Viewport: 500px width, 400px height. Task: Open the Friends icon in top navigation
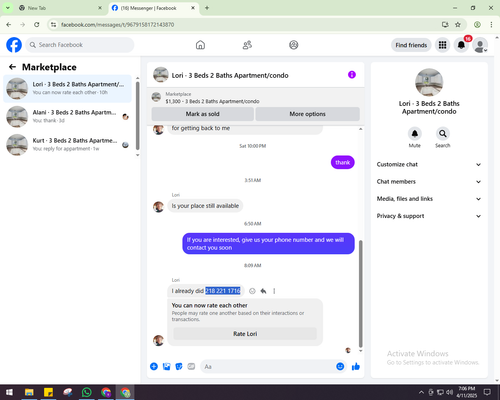[247, 45]
